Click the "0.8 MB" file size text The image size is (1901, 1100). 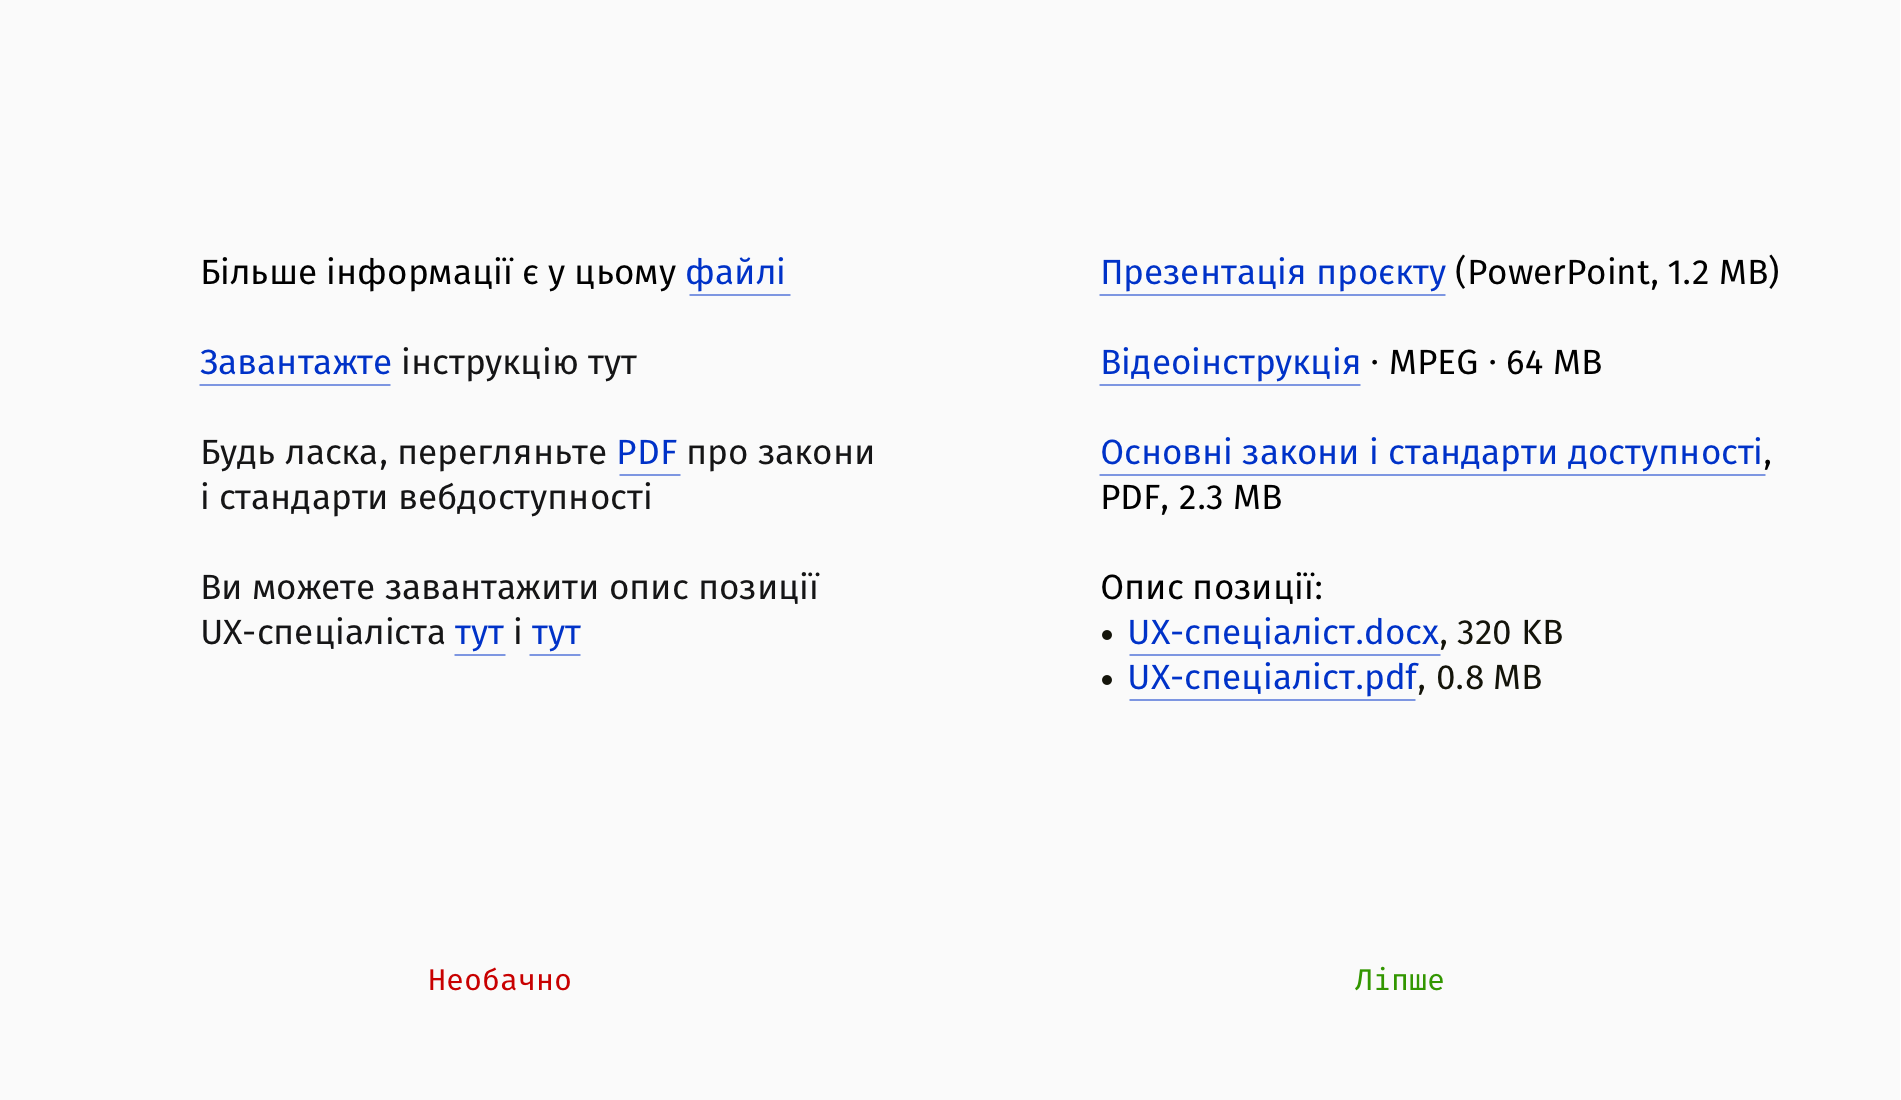[x=1489, y=678]
